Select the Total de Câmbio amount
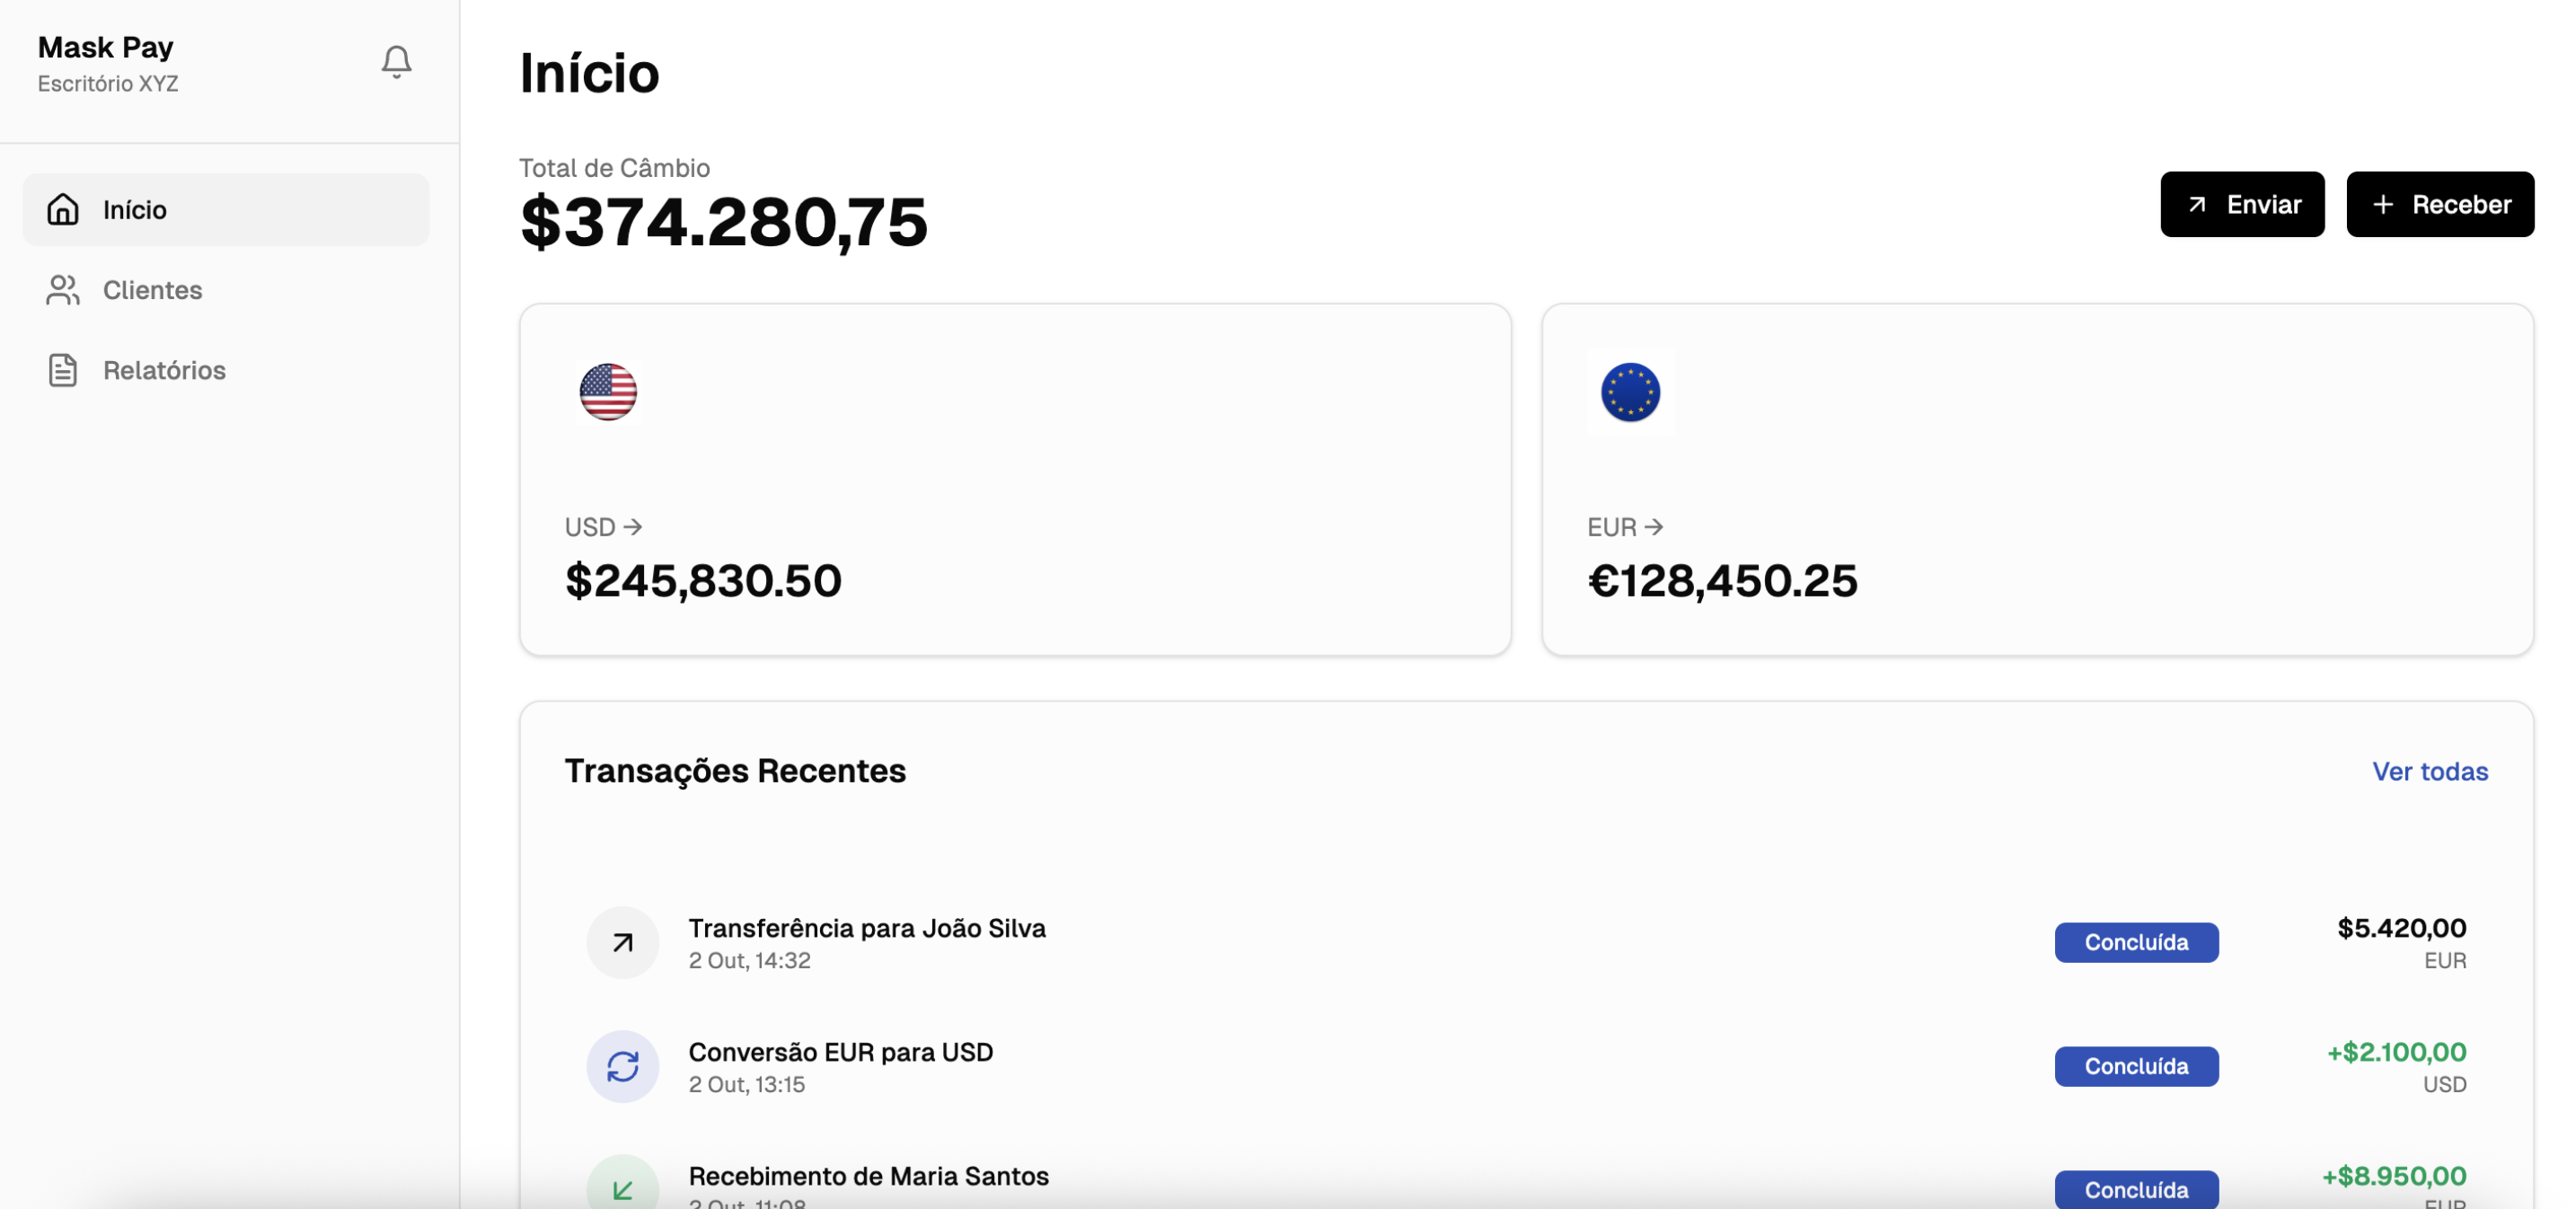2576x1209 pixels. (723, 222)
